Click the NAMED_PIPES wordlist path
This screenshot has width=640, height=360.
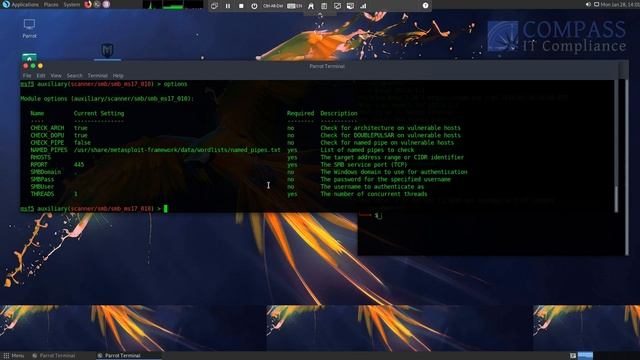pyautogui.click(x=177, y=150)
